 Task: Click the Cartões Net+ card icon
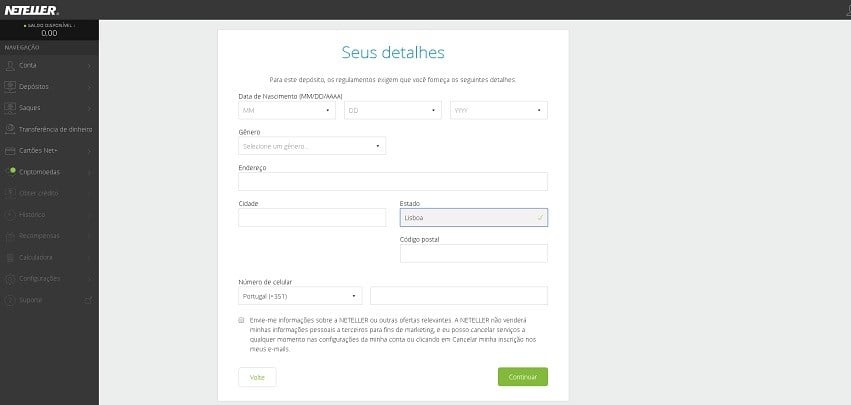coord(10,151)
